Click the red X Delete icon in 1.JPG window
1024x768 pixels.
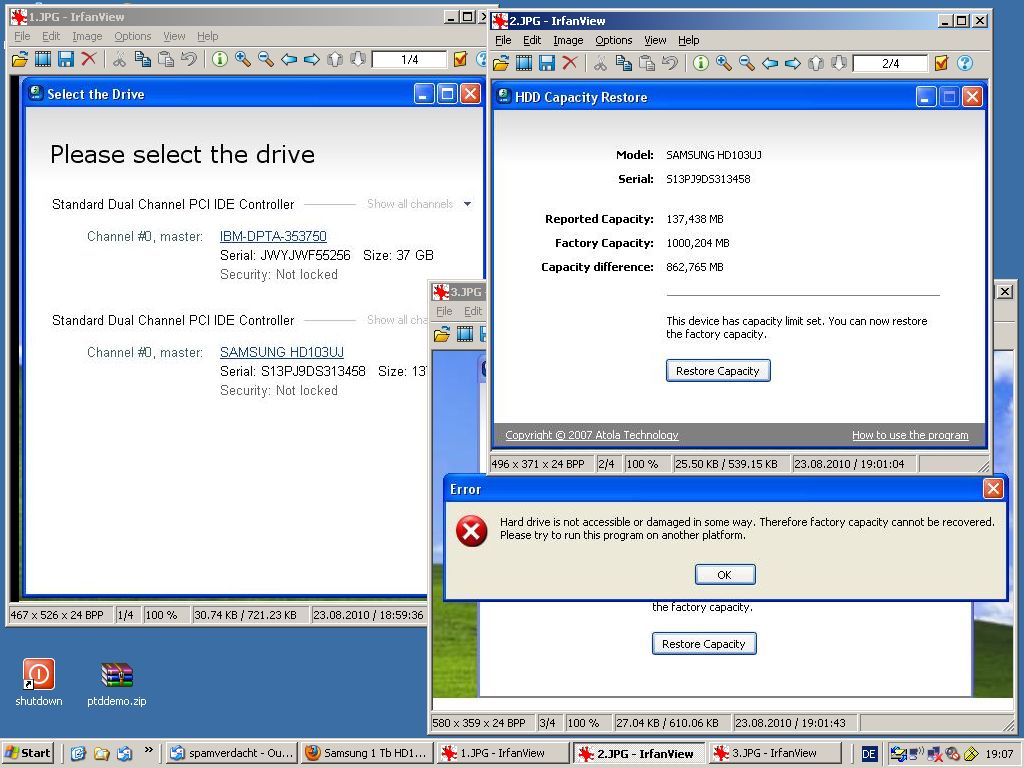point(89,59)
